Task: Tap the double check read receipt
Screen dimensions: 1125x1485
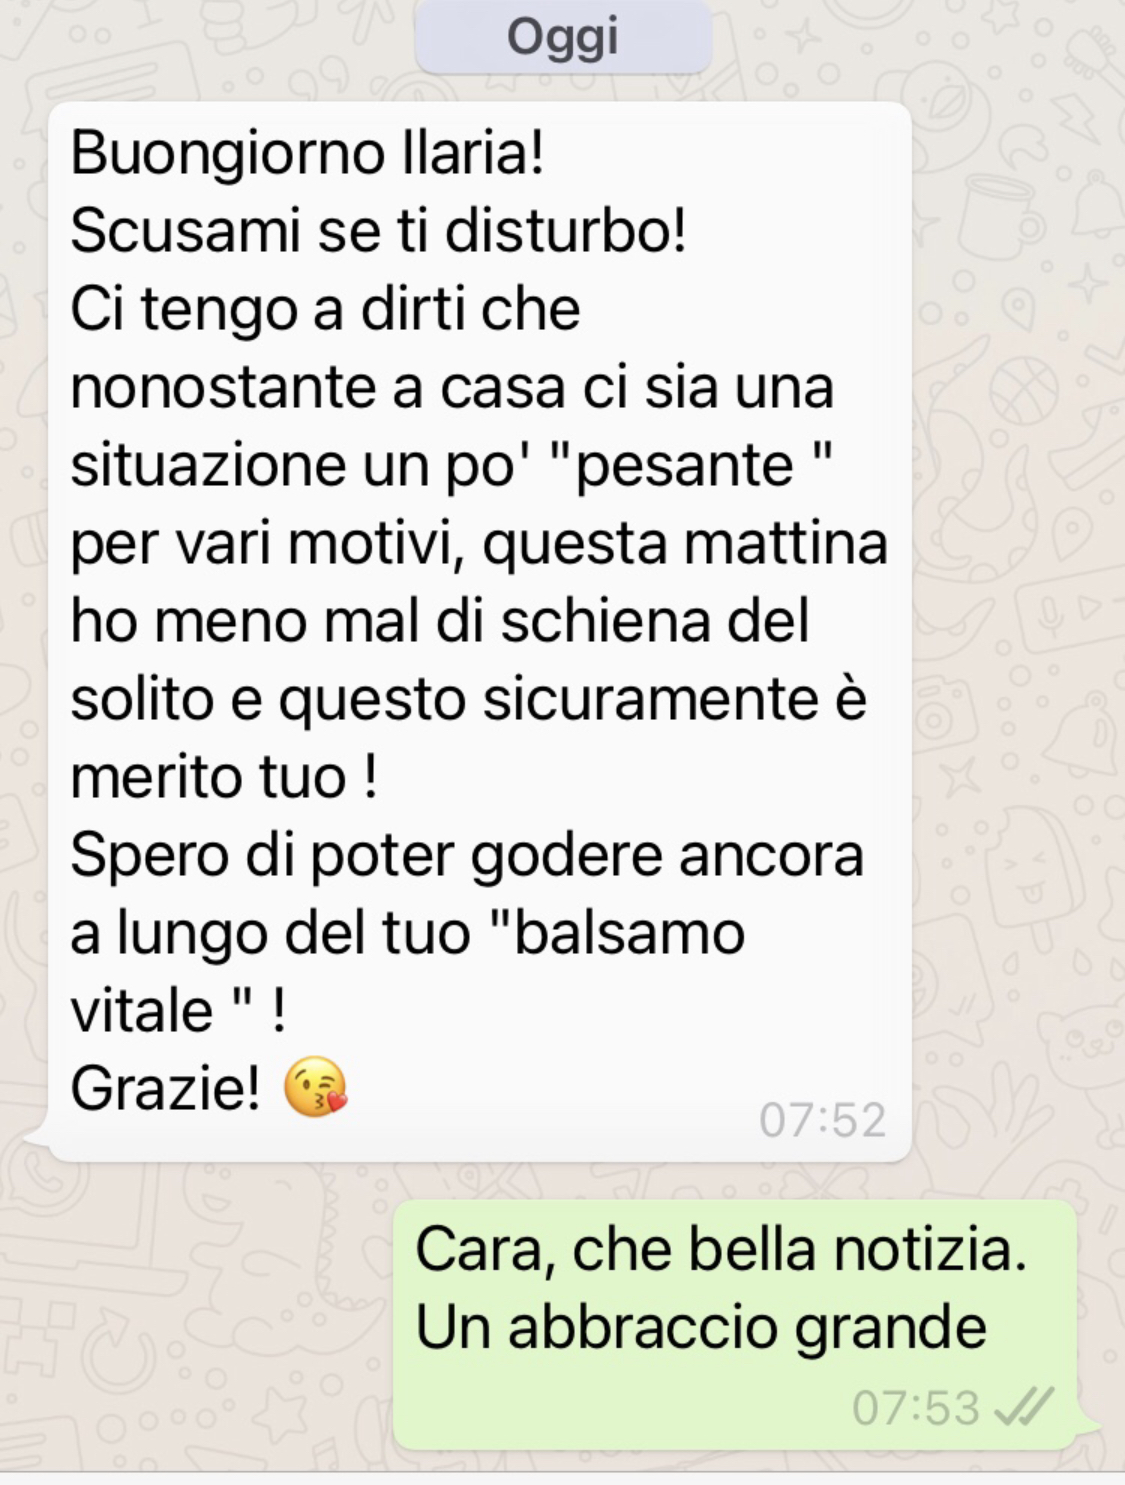Action: coord(1024,1408)
